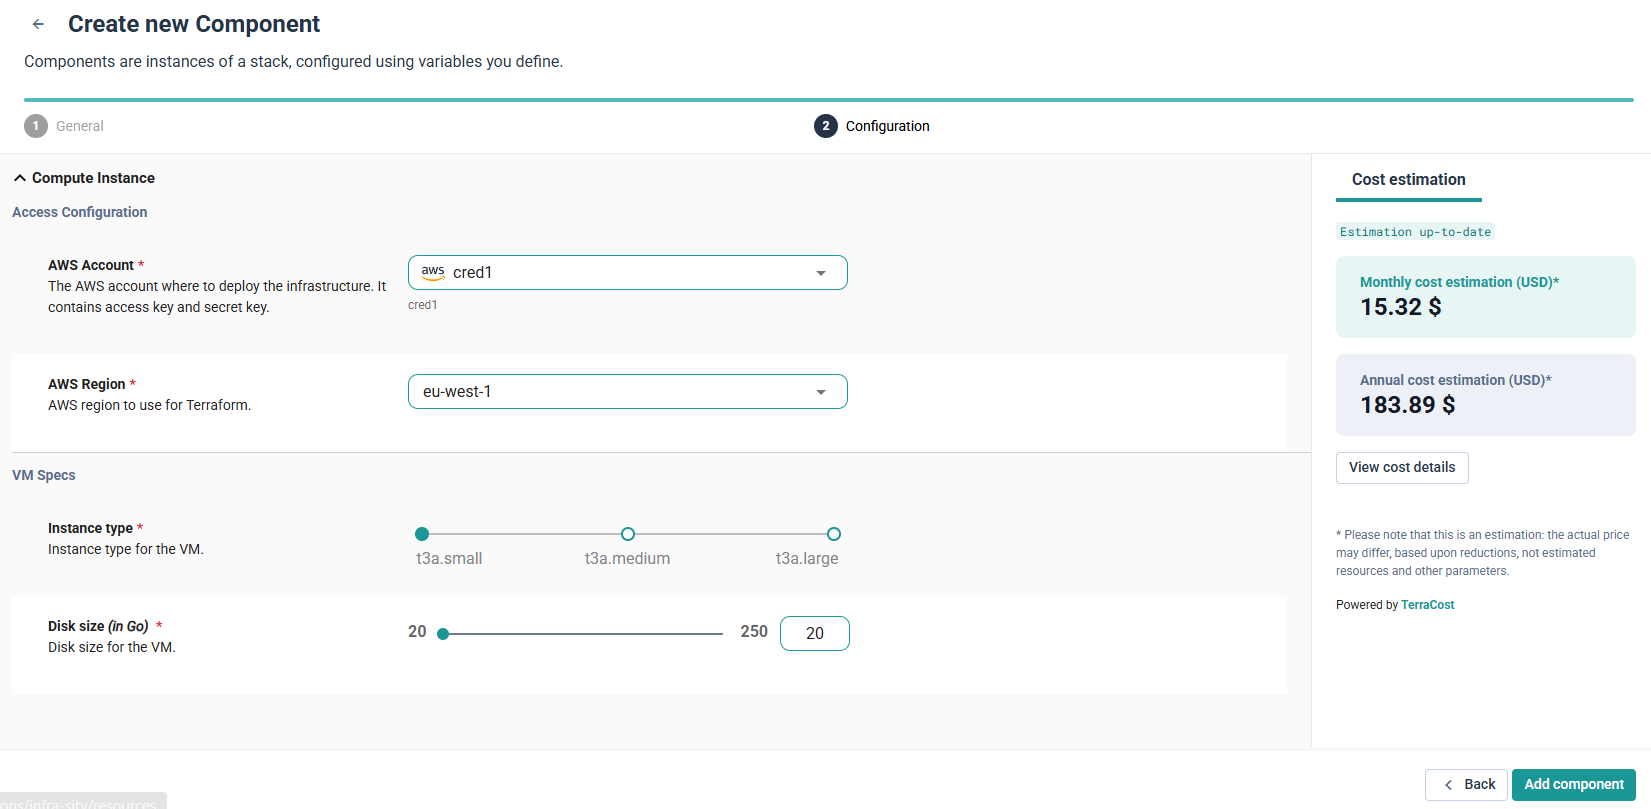Click the Add component button

1573,785
